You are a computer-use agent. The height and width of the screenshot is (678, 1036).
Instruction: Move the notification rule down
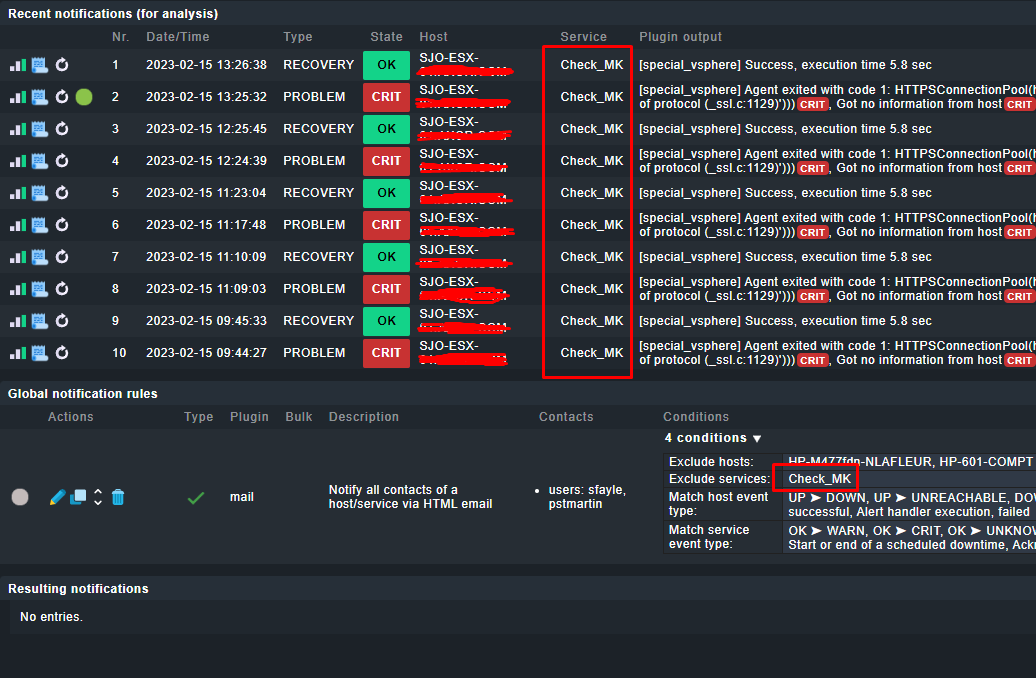pos(97,502)
